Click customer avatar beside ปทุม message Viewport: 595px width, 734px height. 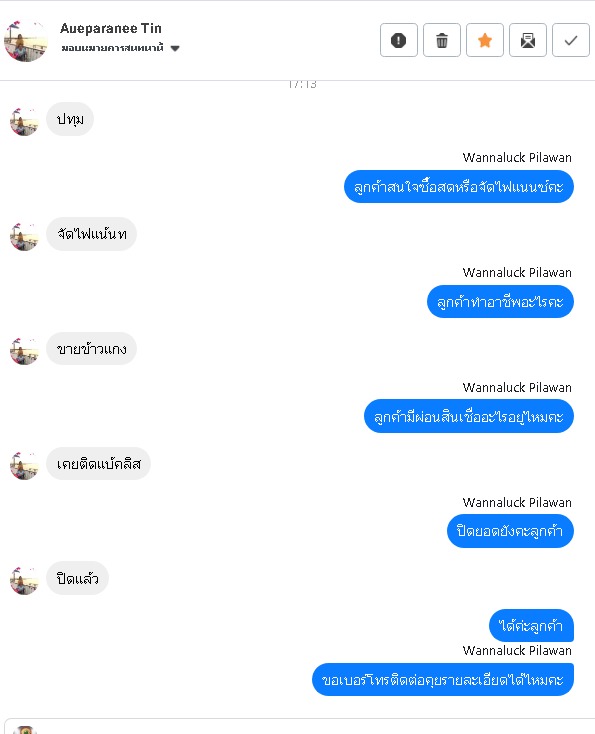[24, 121]
